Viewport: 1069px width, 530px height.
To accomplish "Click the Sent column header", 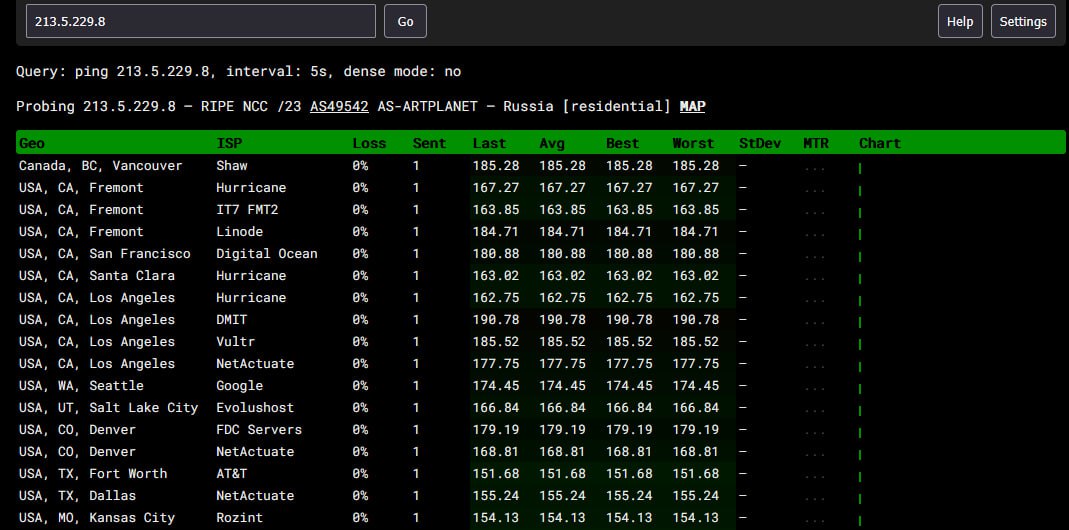I will coord(429,143).
